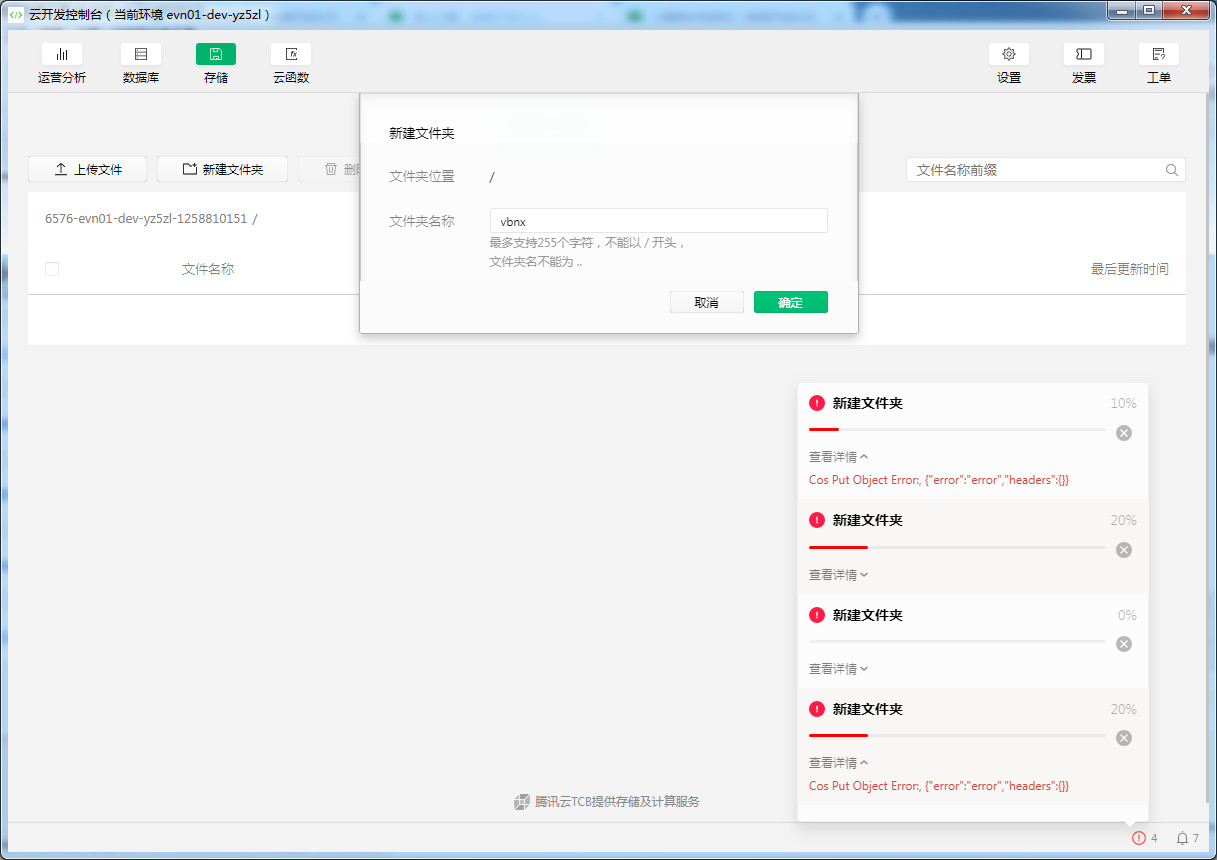
Task: Open the 数据库 database icon
Action: (x=140, y=55)
